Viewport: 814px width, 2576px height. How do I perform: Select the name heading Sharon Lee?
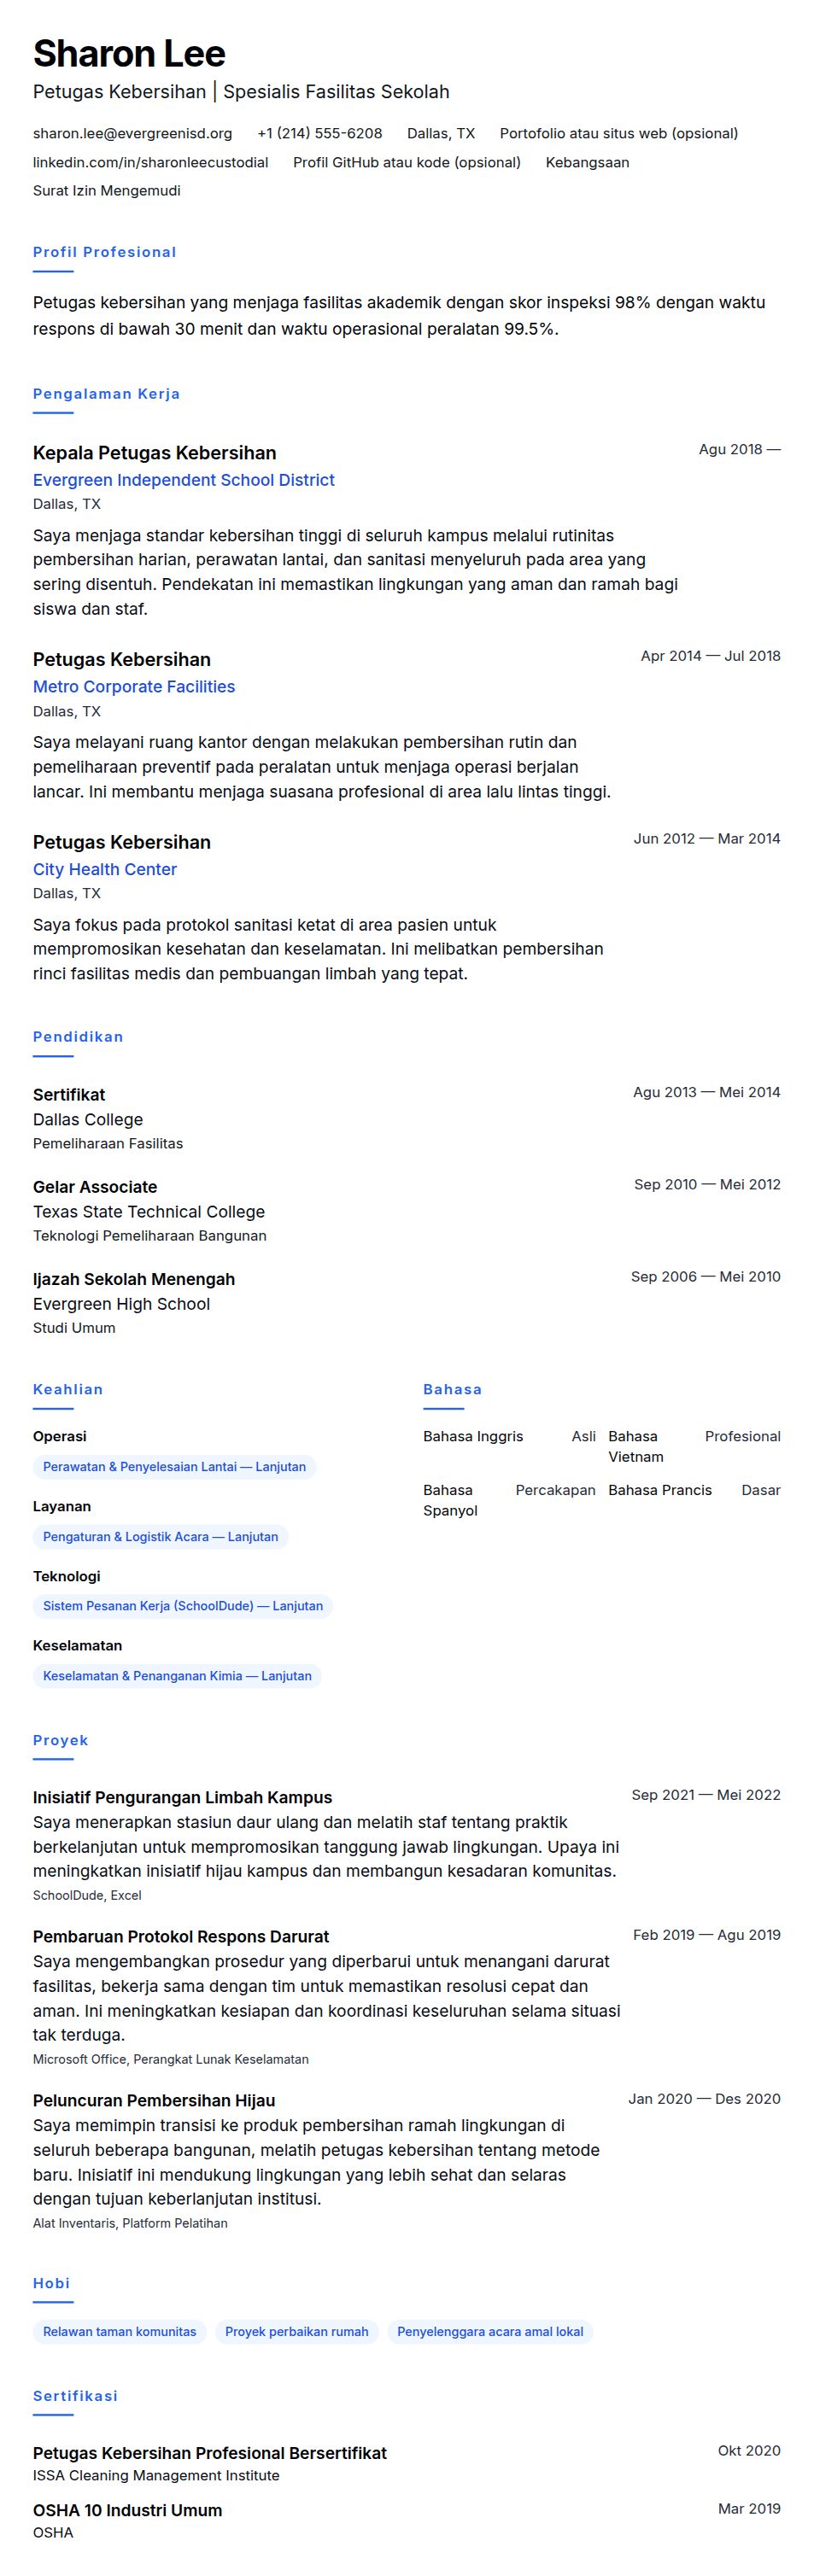(x=129, y=53)
